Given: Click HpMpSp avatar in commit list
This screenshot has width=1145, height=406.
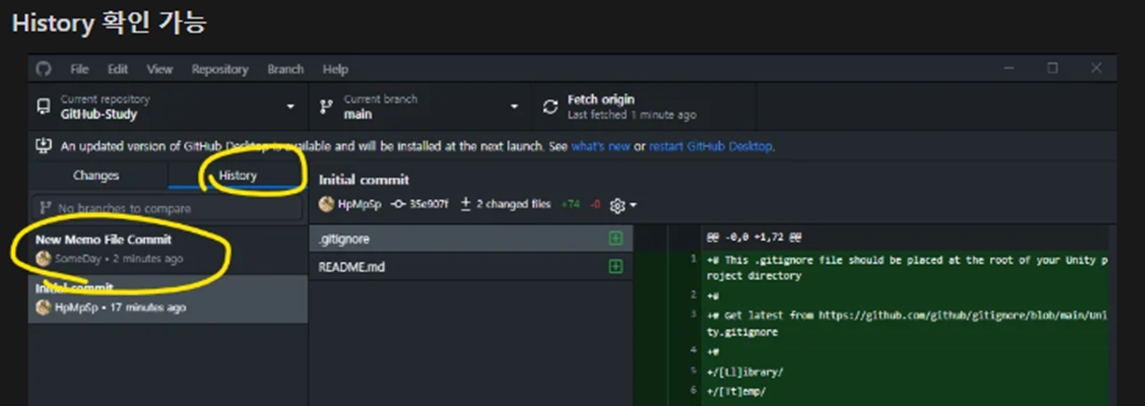Looking at the screenshot, I should [44, 307].
